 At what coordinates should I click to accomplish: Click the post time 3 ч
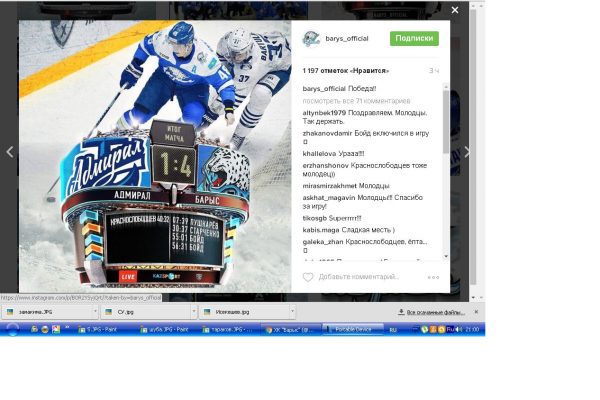pyautogui.click(x=434, y=71)
